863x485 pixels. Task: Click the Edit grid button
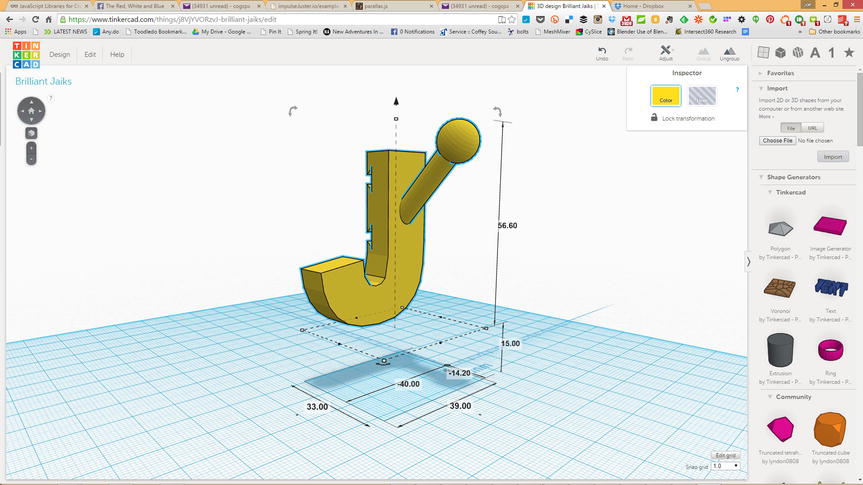pos(725,455)
